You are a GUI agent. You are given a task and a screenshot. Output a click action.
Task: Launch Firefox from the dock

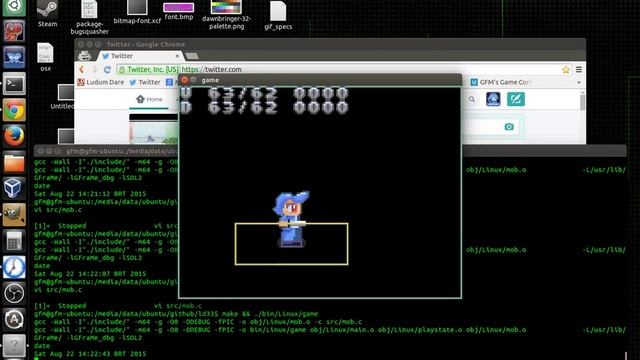click(14, 136)
